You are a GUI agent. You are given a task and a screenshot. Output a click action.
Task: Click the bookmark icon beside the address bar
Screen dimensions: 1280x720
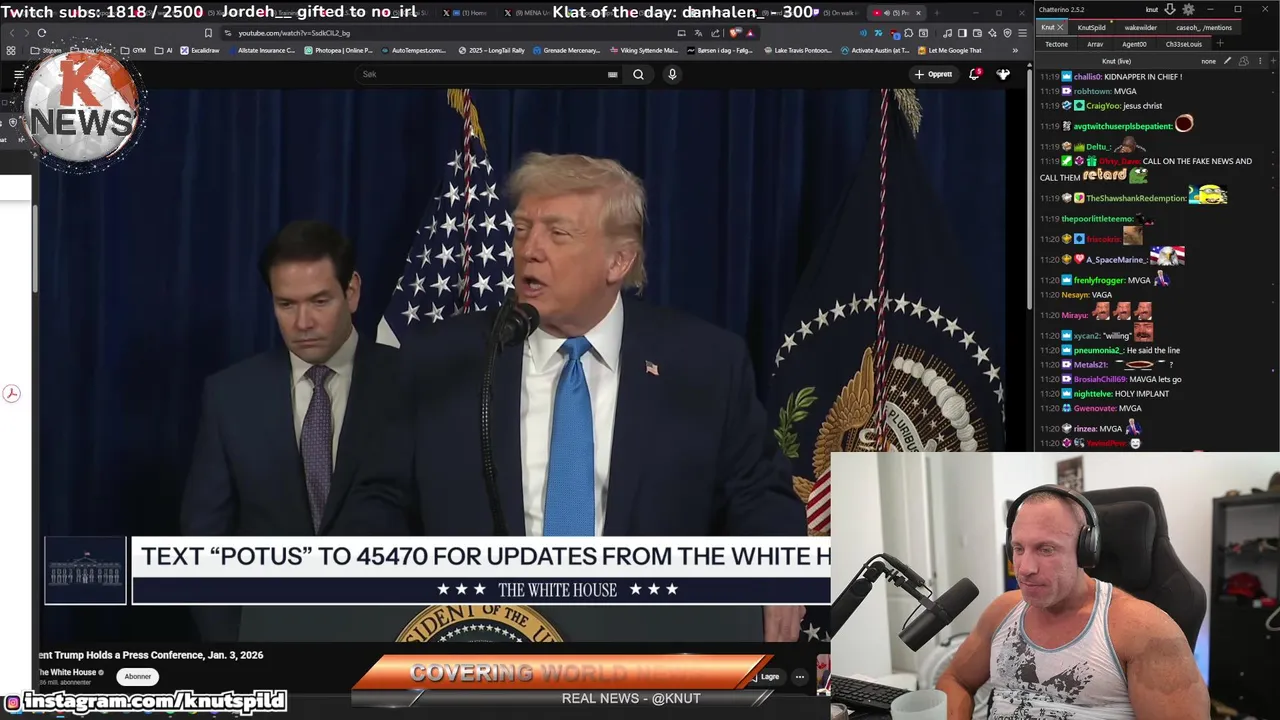pyautogui.click(x=208, y=33)
